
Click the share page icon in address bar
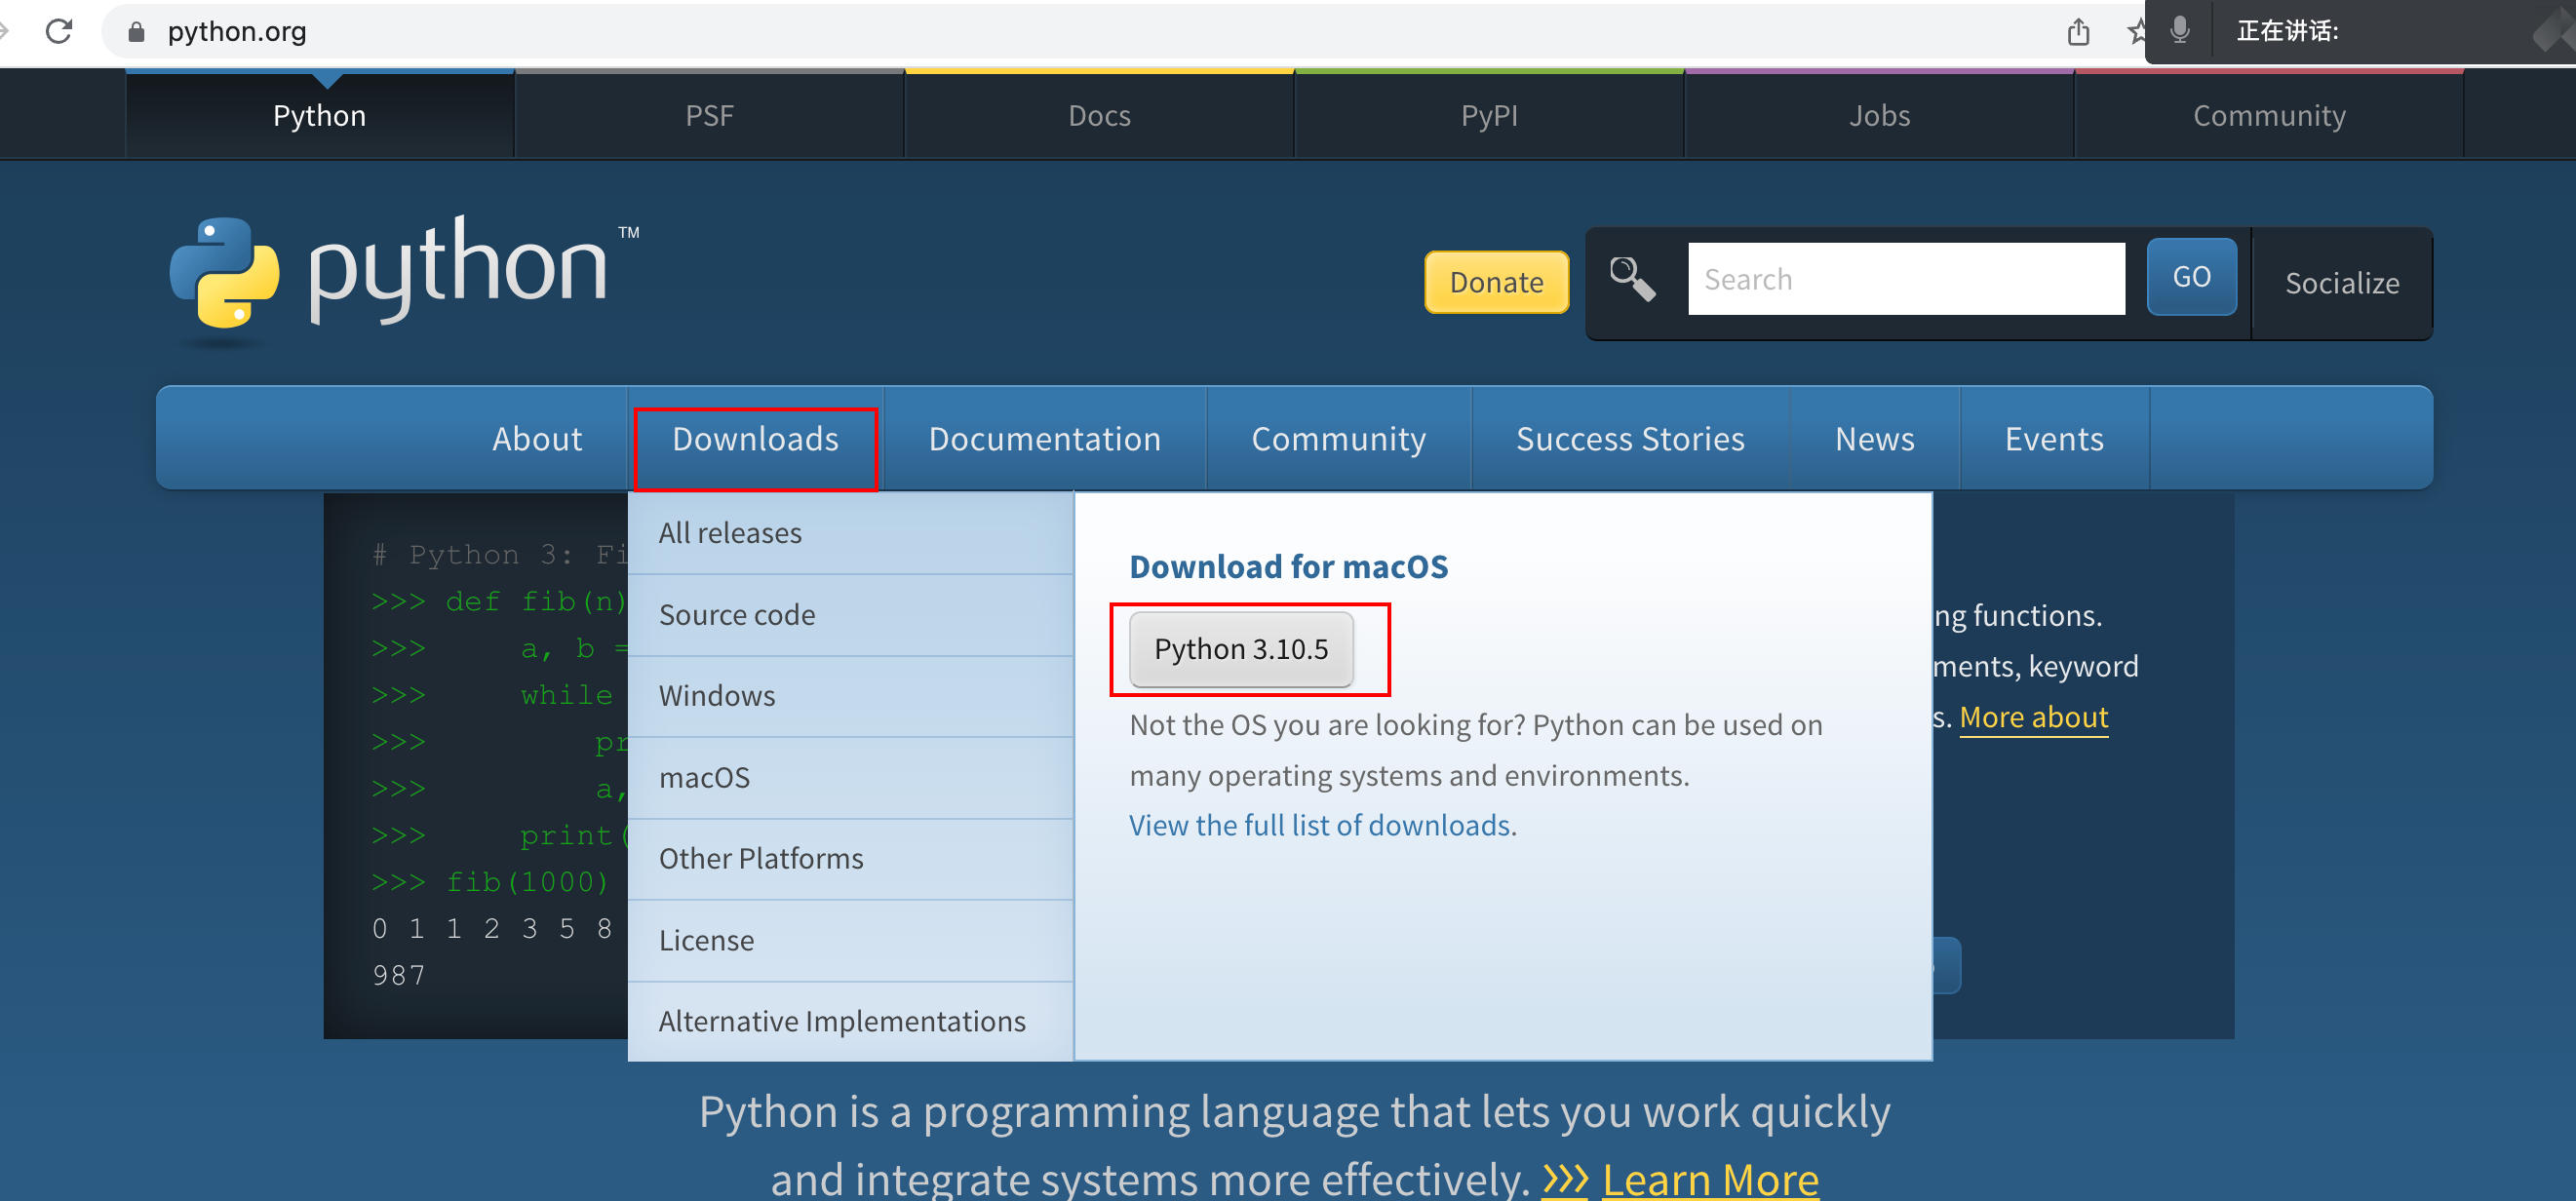[x=2078, y=32]
